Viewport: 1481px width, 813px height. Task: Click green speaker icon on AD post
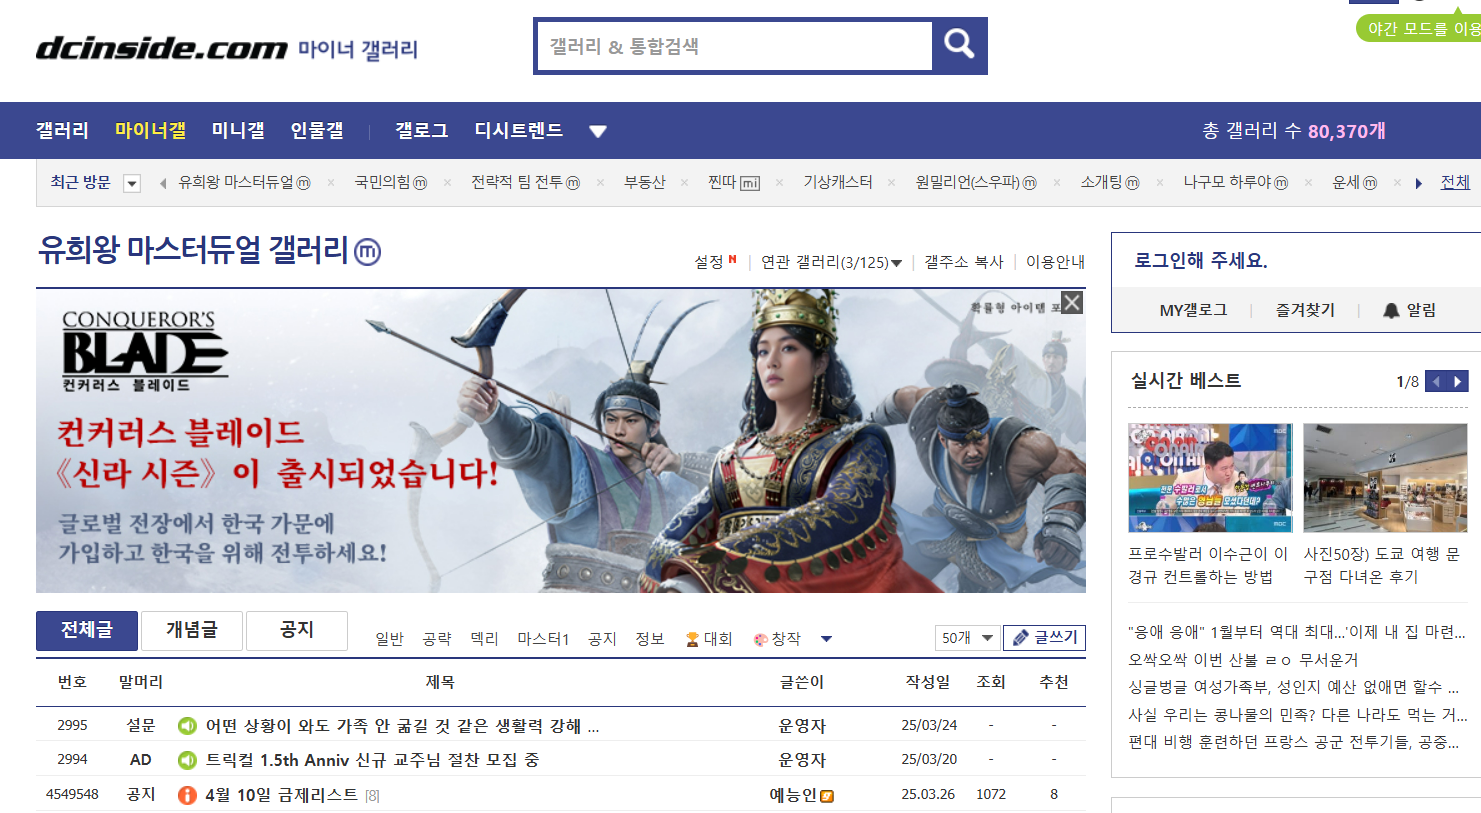click(x=187, y=760)
